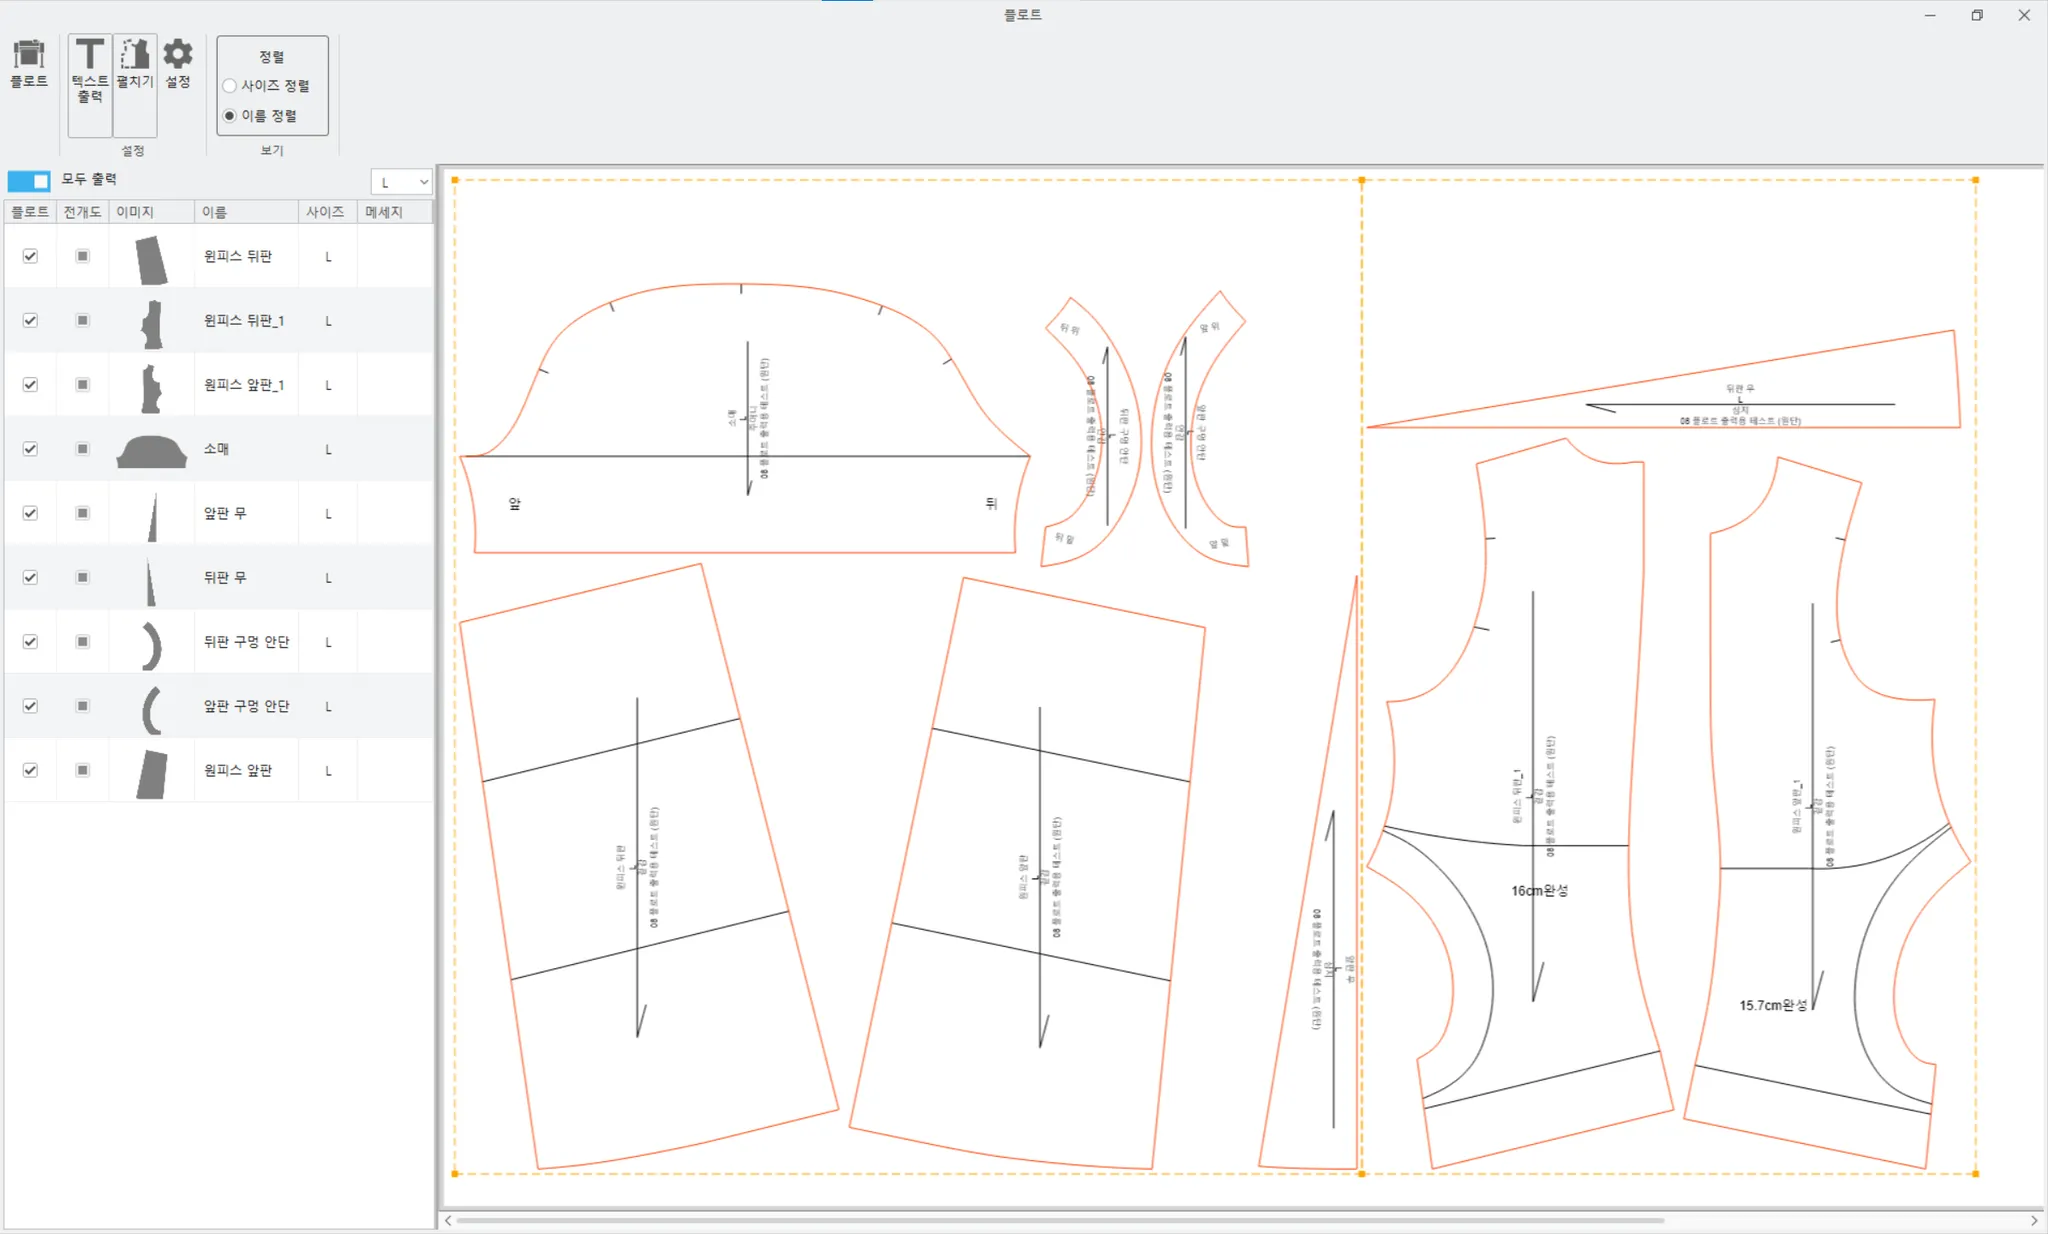Open the 설정 gear settings
Screen dimensions: 2048x1234
tap(178, 62)
